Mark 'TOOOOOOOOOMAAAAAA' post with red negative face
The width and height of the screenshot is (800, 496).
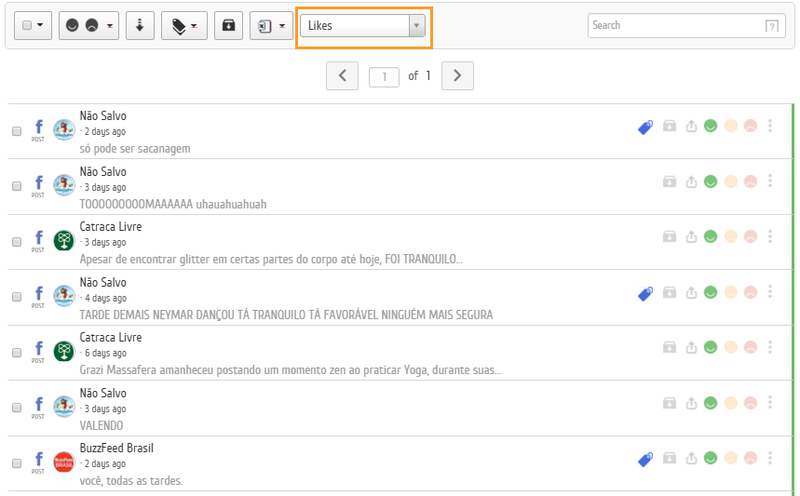(749, 182)
